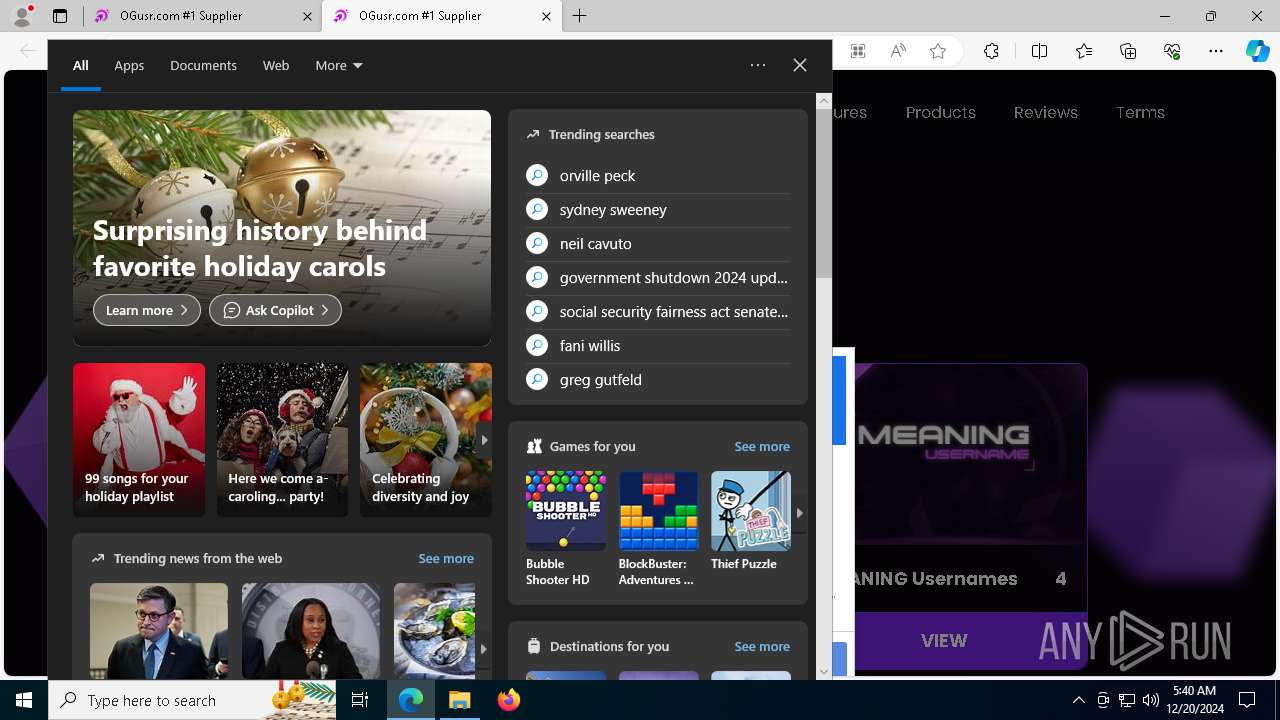Image resolution: width=1280 pixels, height=720 pixels.
Task: Open Microsoft Edge from the taskbar
Action: click(x=411, y=701)
